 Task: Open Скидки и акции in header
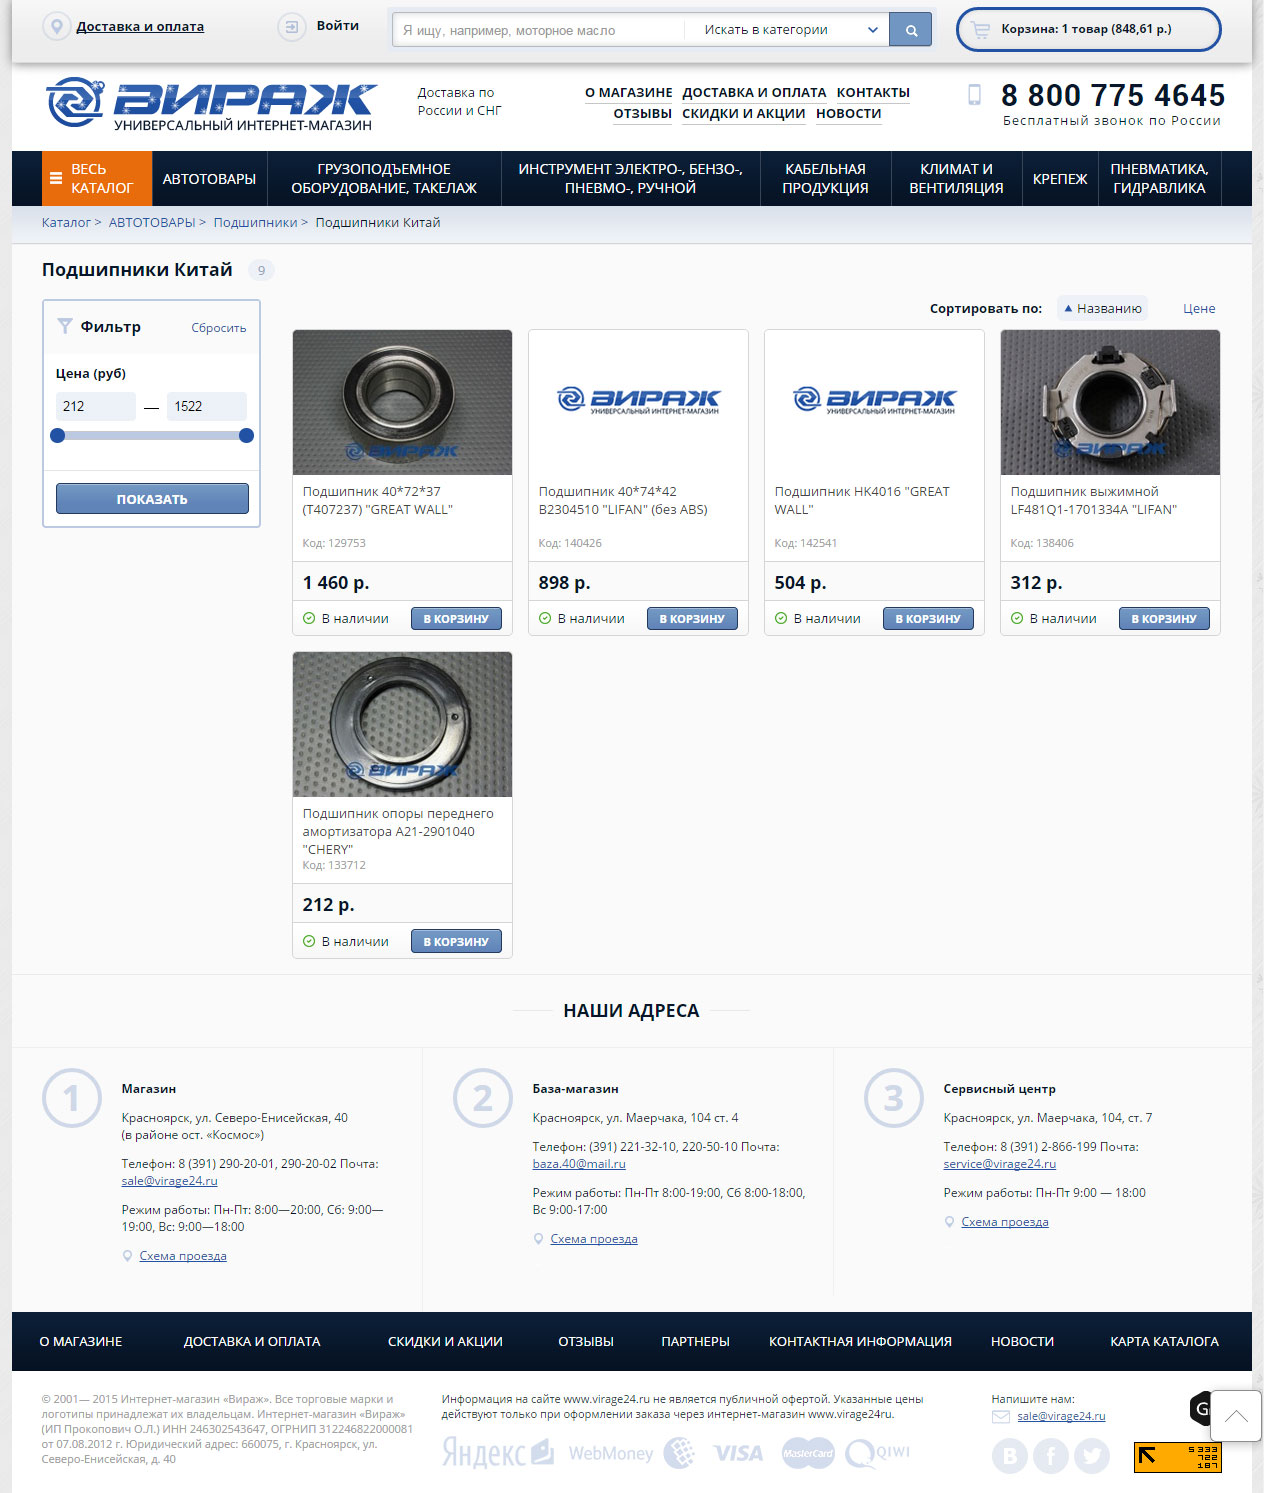[743, 114]
